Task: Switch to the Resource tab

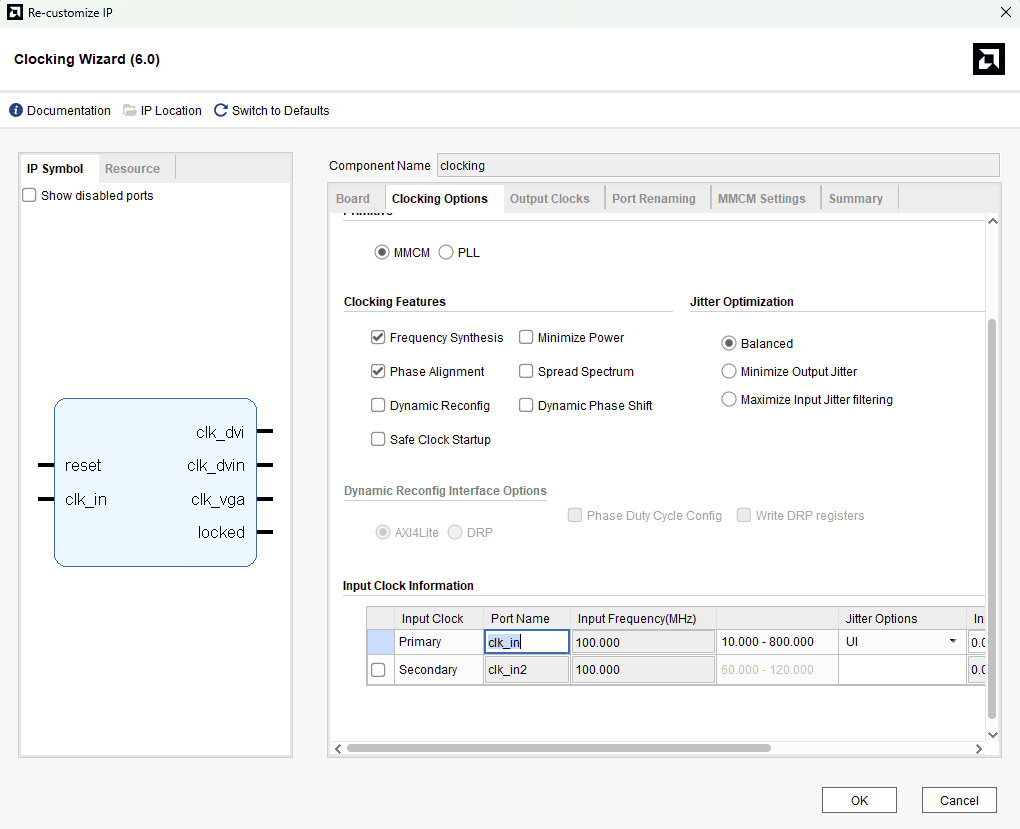Action: pos(132,169)
